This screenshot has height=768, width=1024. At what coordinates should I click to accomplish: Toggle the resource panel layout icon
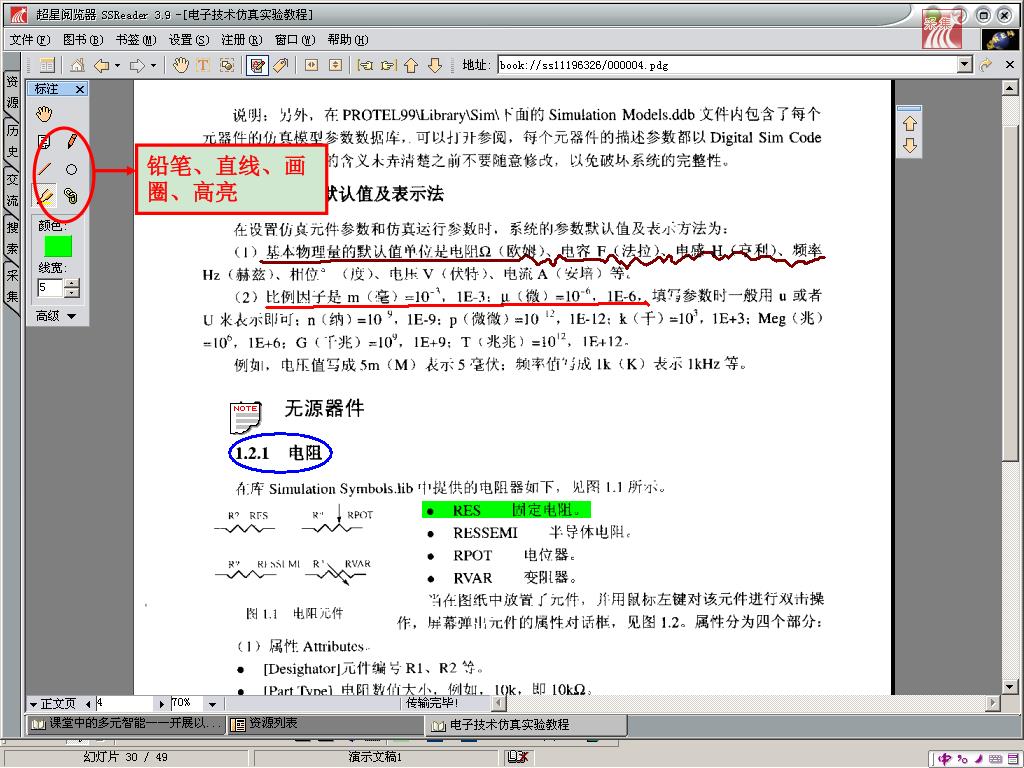point(47,65)
